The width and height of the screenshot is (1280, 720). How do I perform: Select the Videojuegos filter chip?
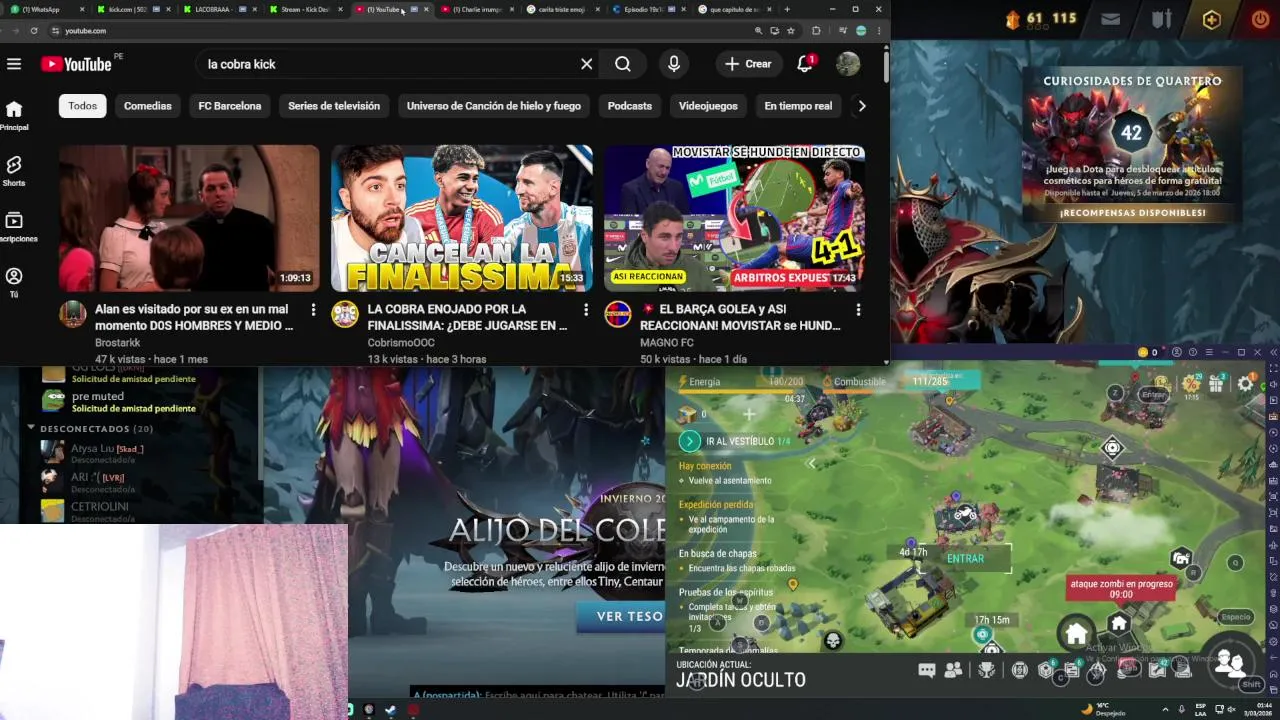pyautogui.click(x=708, y=106)
